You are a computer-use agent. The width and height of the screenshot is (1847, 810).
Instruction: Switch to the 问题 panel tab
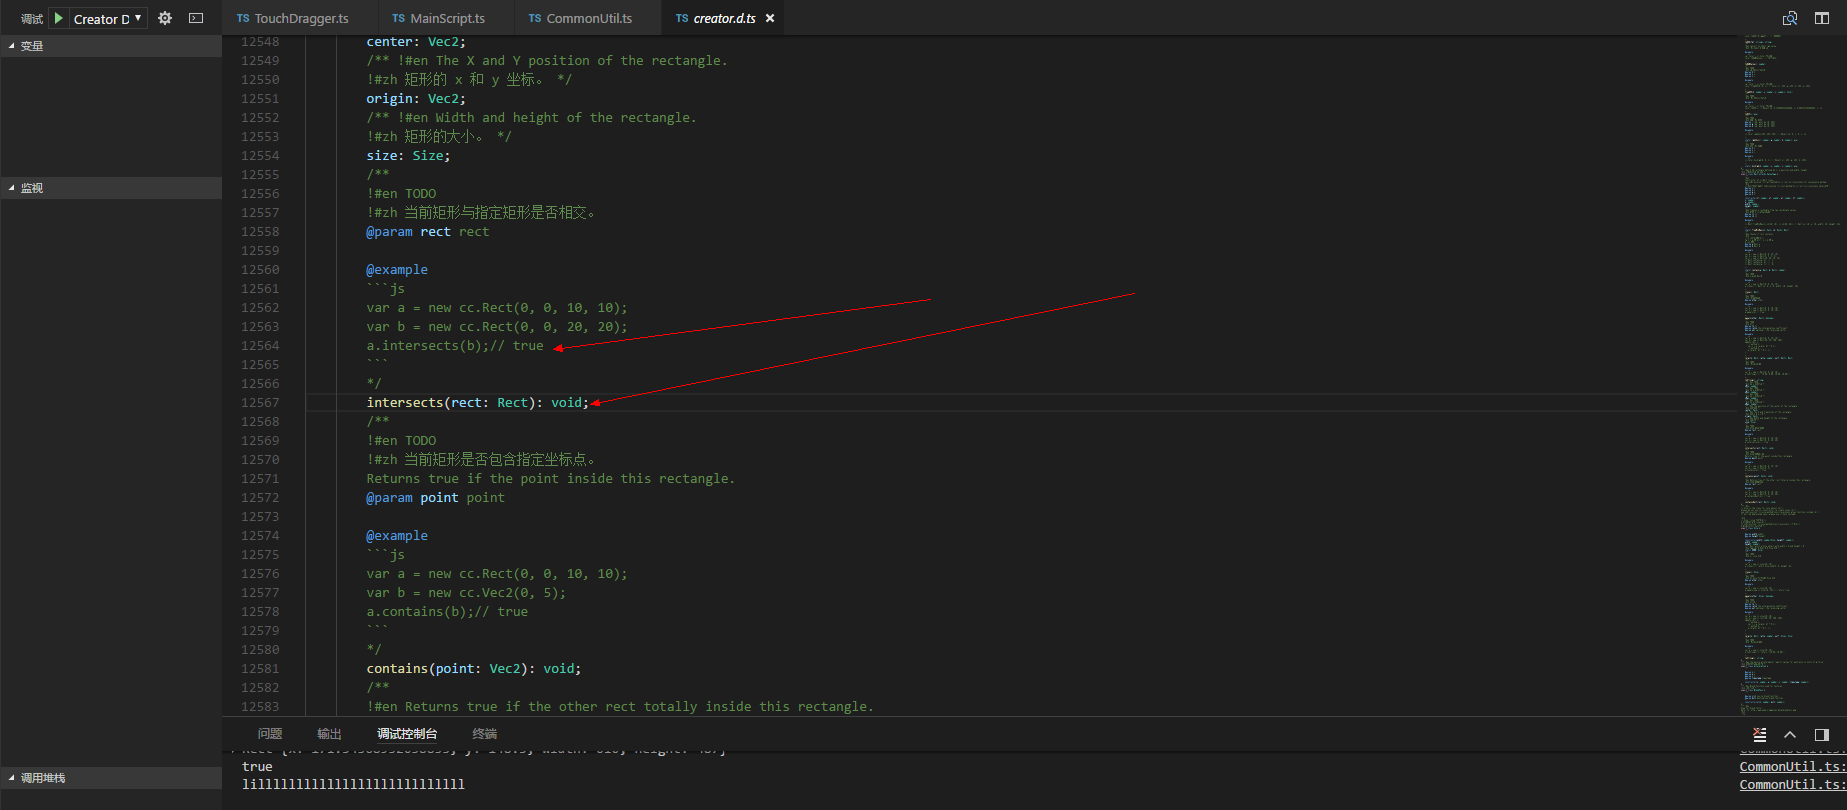[x=270, y=734]
